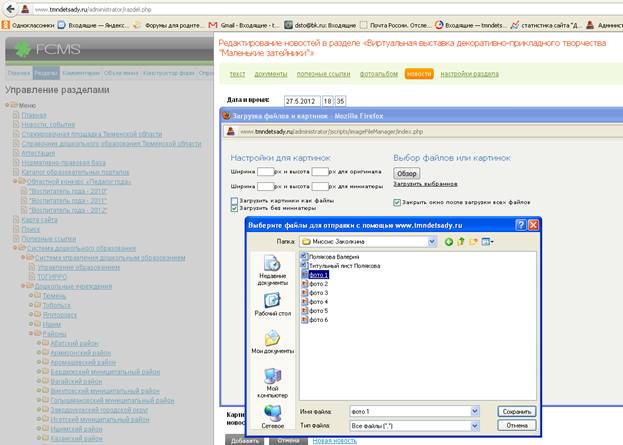Go up one folder level icon
623x445 pixels.
pos(461,241)
